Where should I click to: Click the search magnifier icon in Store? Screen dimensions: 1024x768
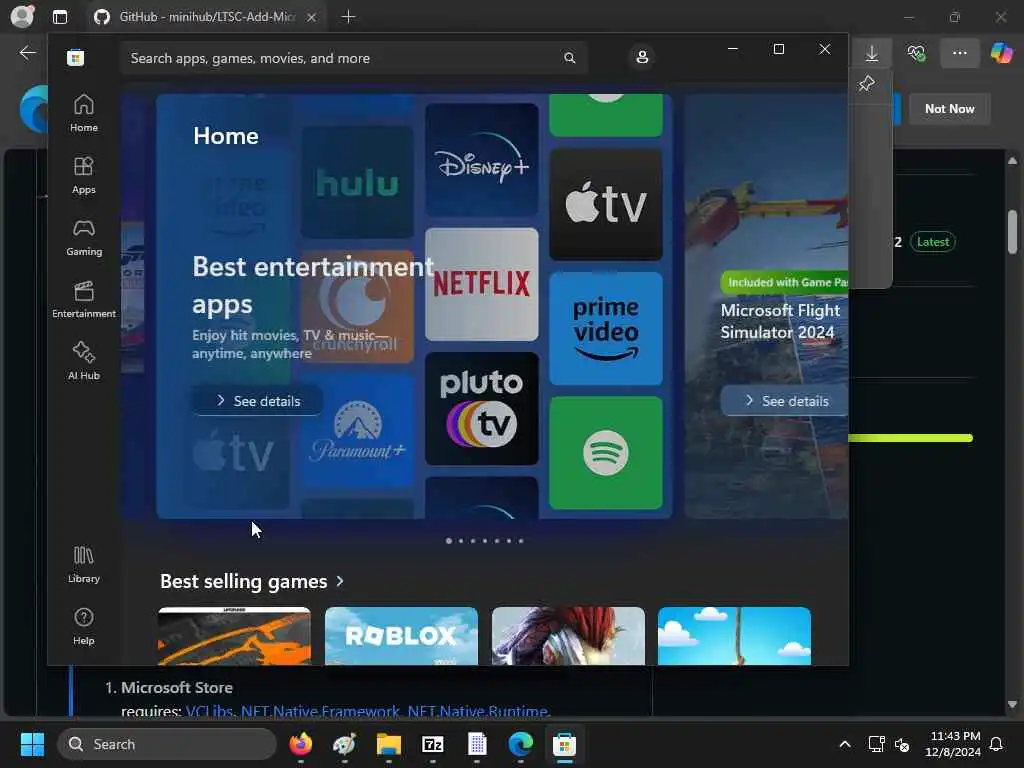pos(569,58)
